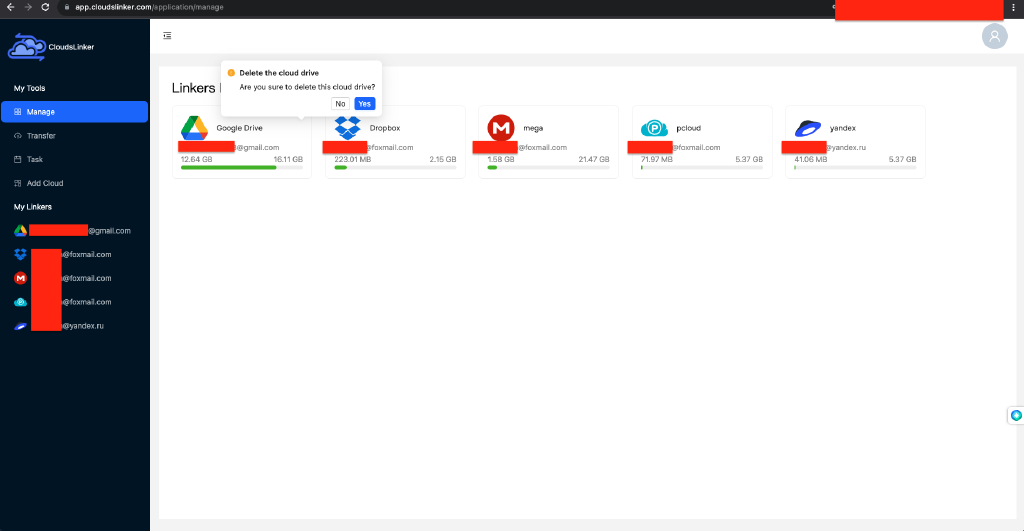
Task: Click the browser address bar URL
Action: [149, 7]
